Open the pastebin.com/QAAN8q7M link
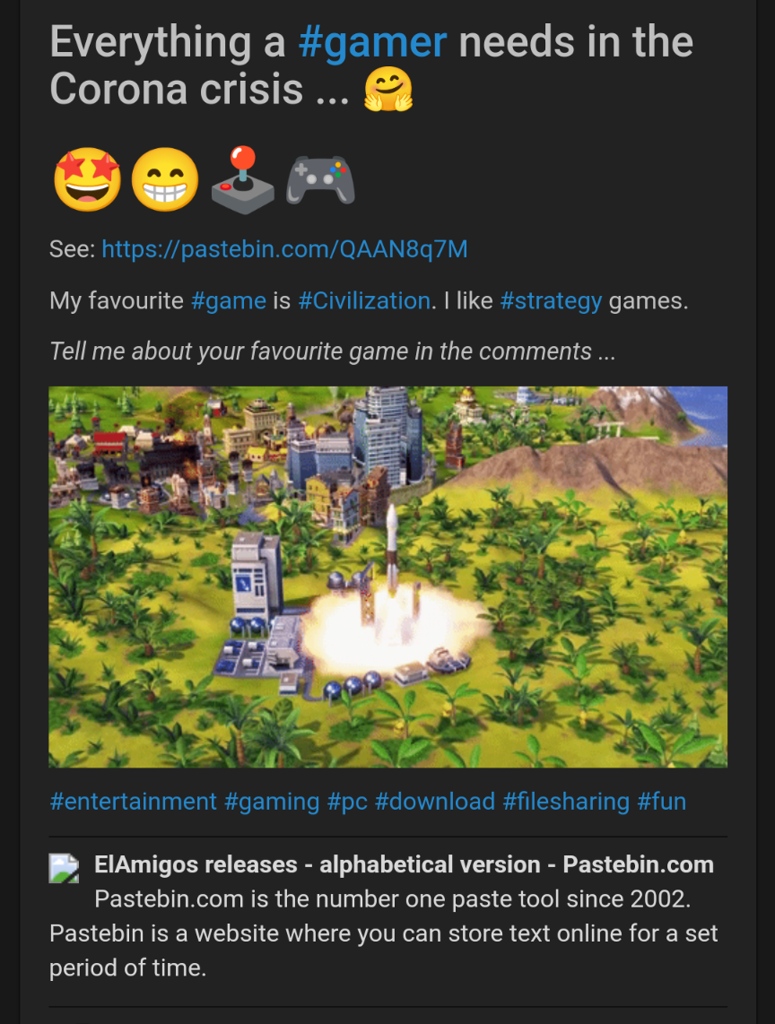The image size is (775, 1024). coord(285,249)
